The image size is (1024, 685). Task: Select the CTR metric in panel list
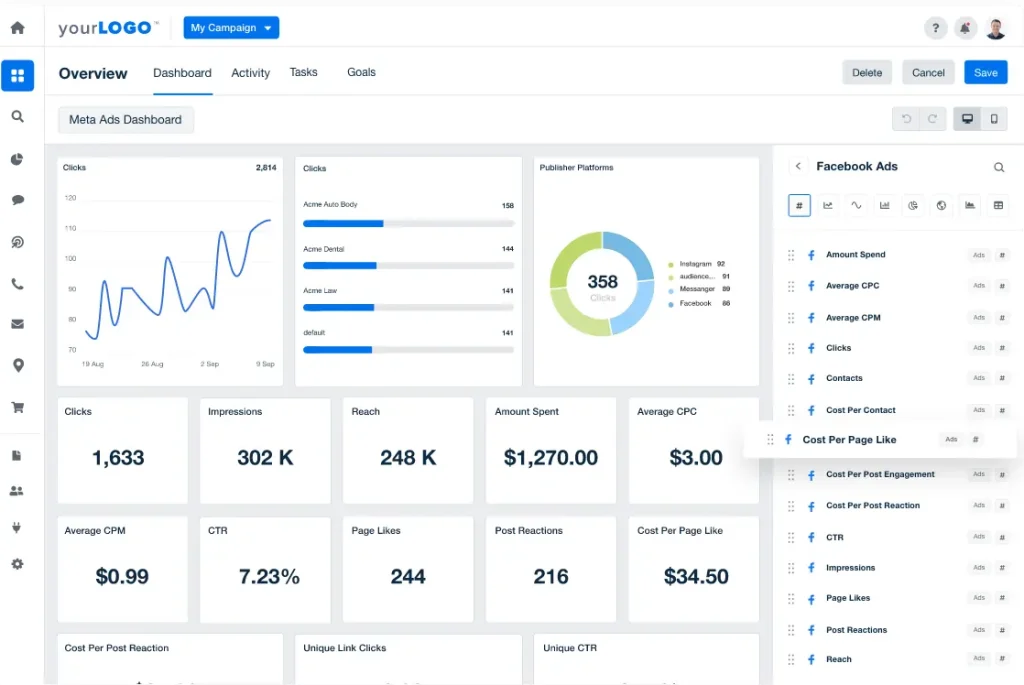pos(899,537)
